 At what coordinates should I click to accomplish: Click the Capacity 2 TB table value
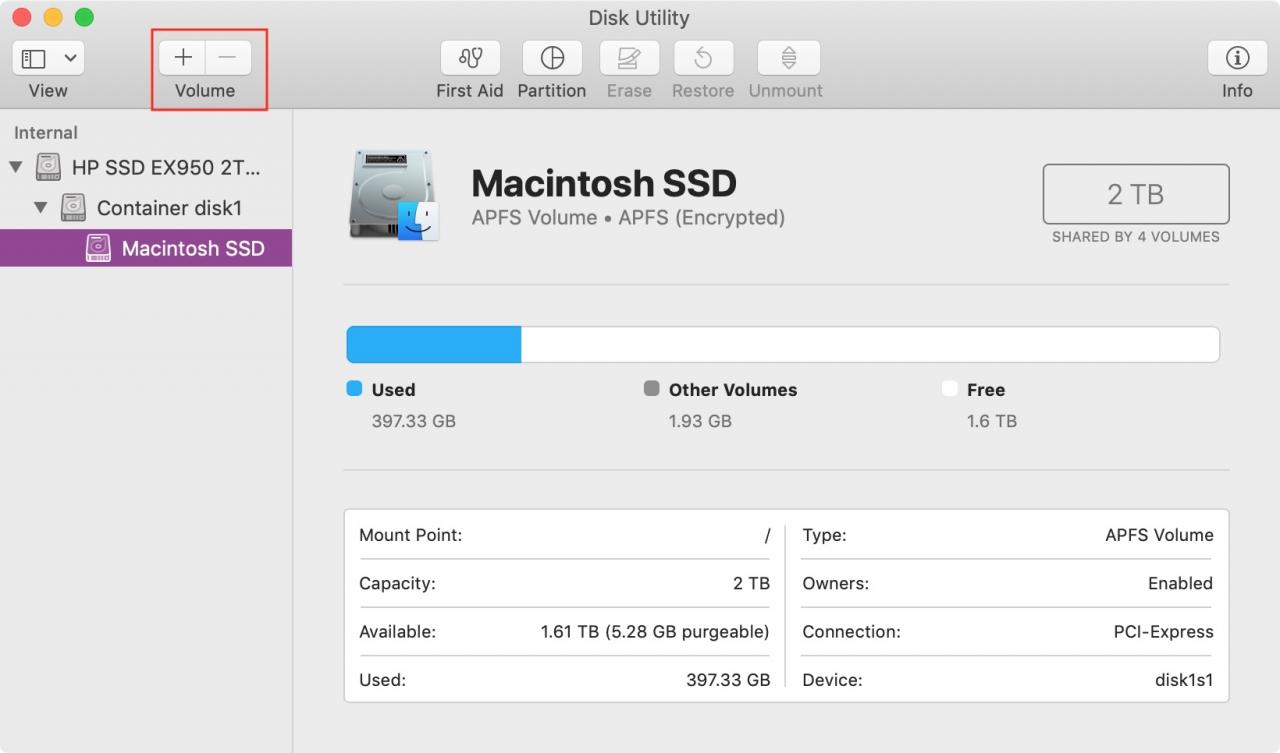pos(751,583)
